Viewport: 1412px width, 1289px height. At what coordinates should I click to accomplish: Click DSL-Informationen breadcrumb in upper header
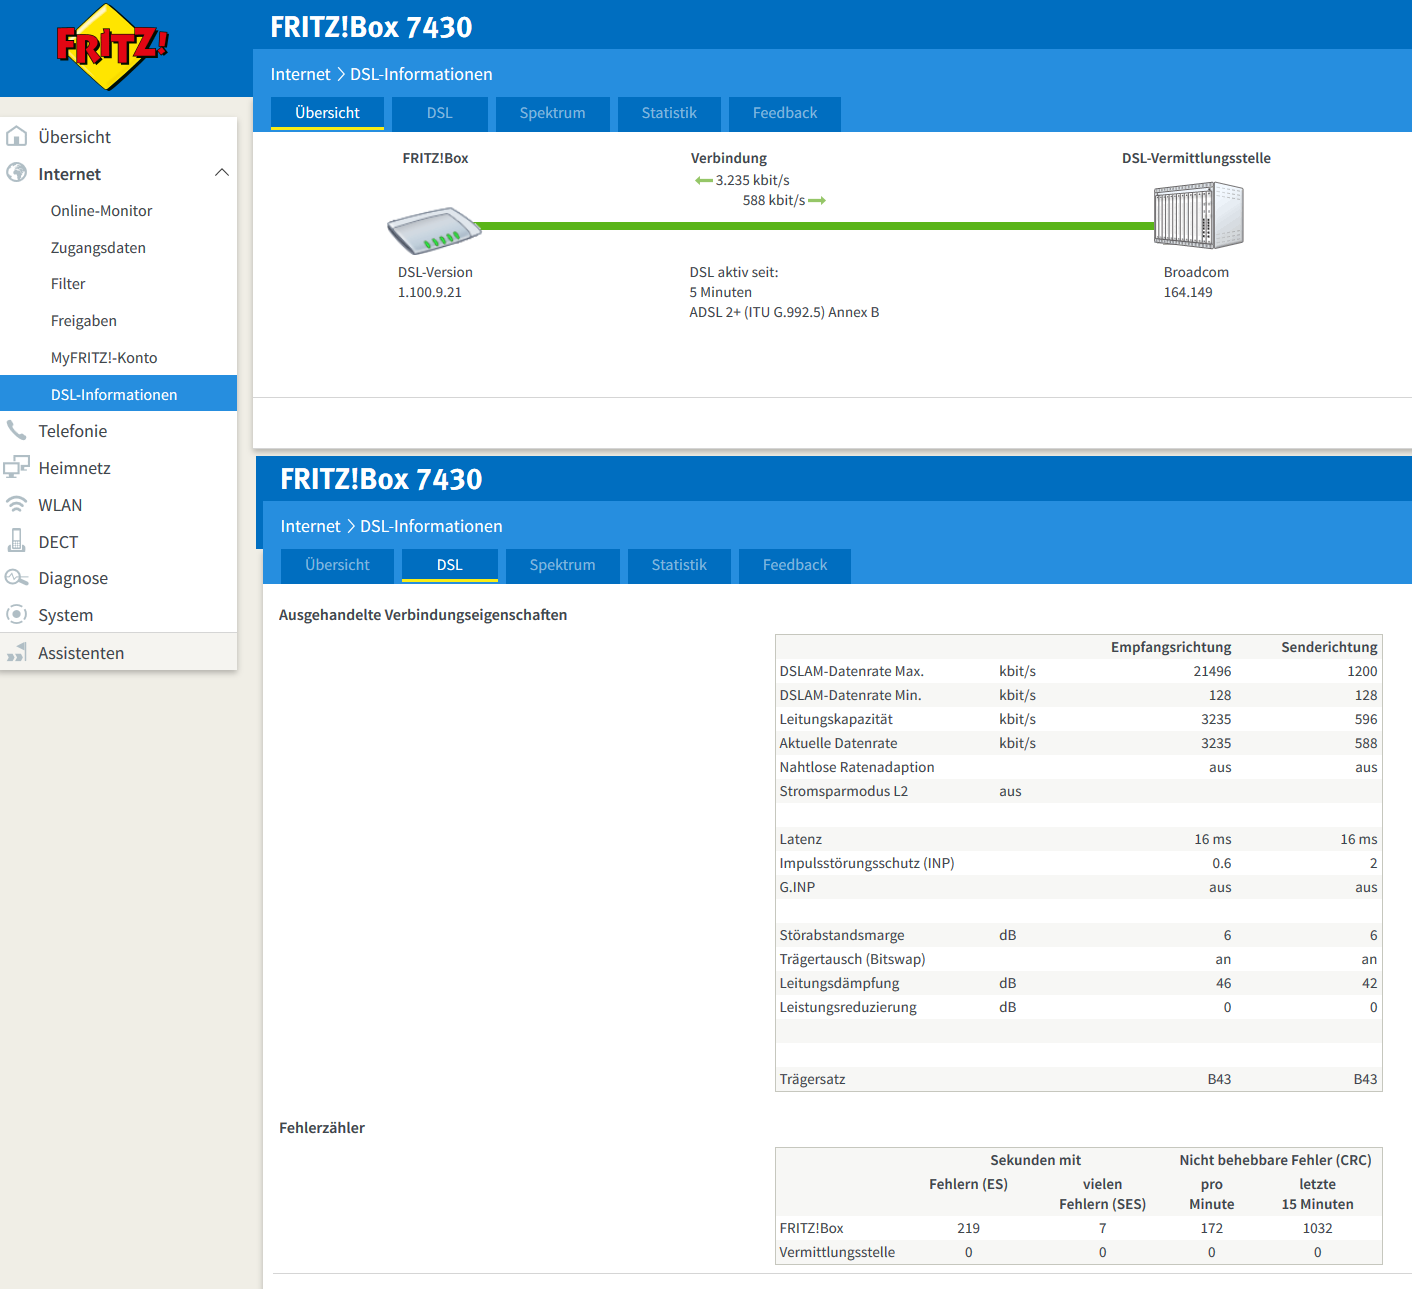click(x=421, y=74)
